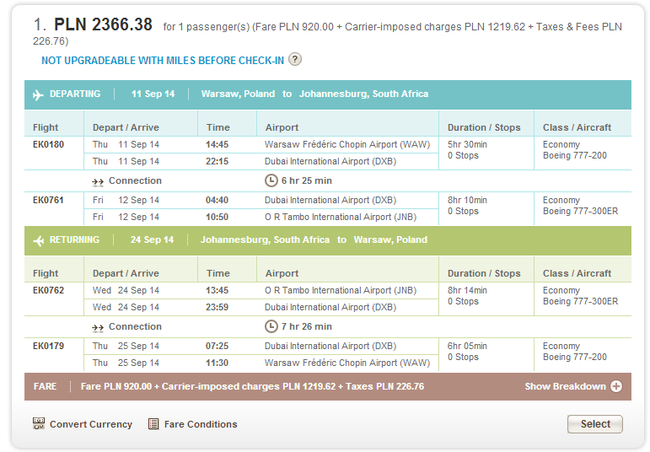The image size is (650, 452).
Task: Open the Fare Conditions link
Action: [200, 424]
